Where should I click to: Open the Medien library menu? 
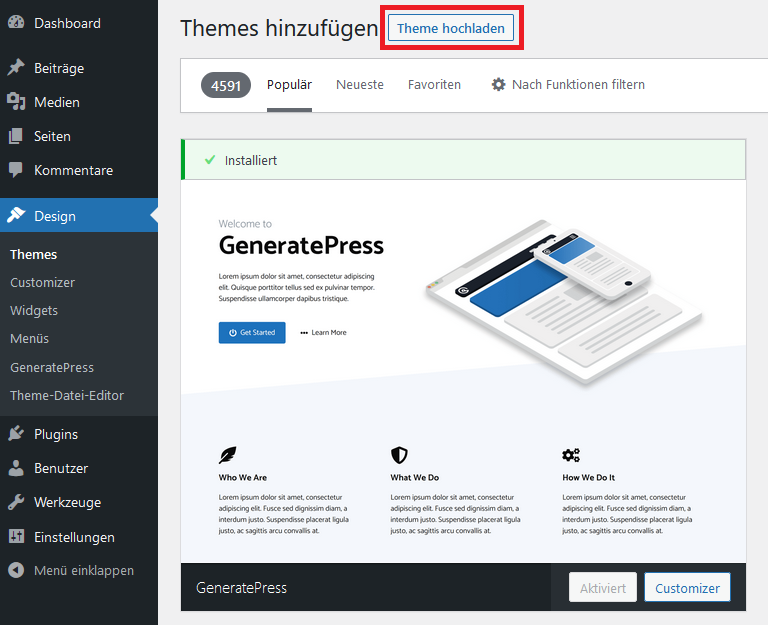tap(79, 102)
